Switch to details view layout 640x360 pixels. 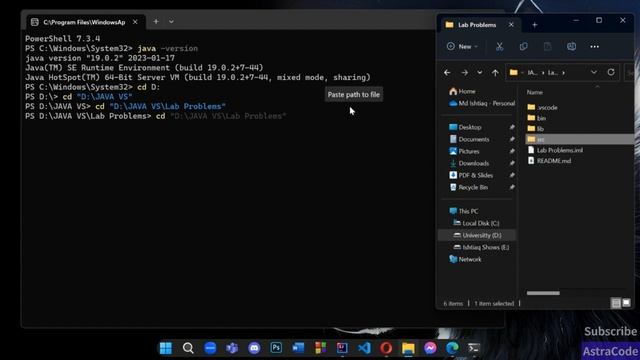(616, 303)
